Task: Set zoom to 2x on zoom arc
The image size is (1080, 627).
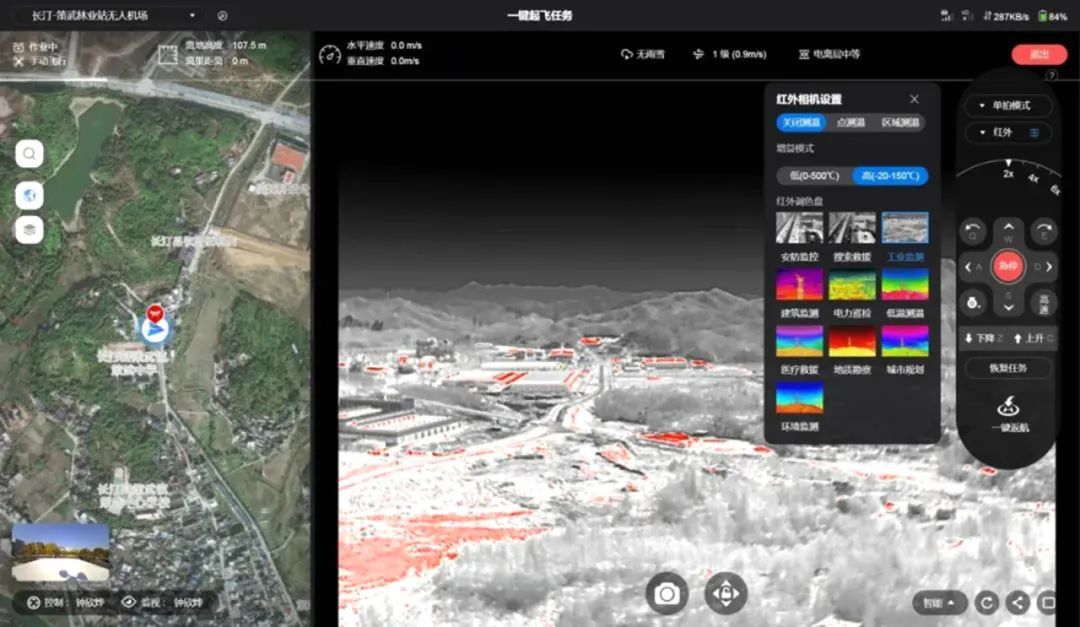Action: click(1008, 174)
